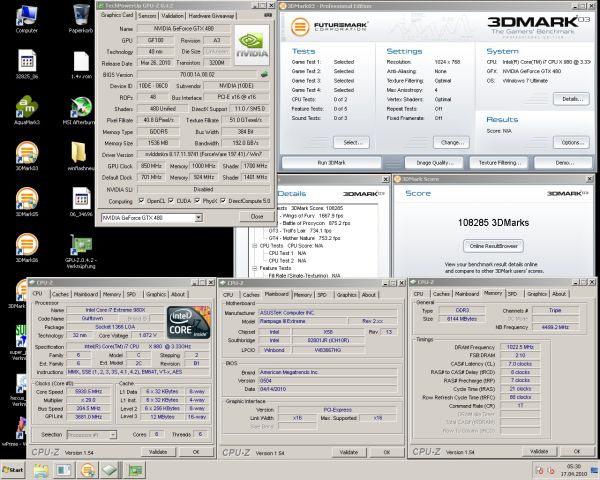Viewport: 600px width, 480px height.
Task: Click the Texture Filtering... button
Action: coord(499,163)
